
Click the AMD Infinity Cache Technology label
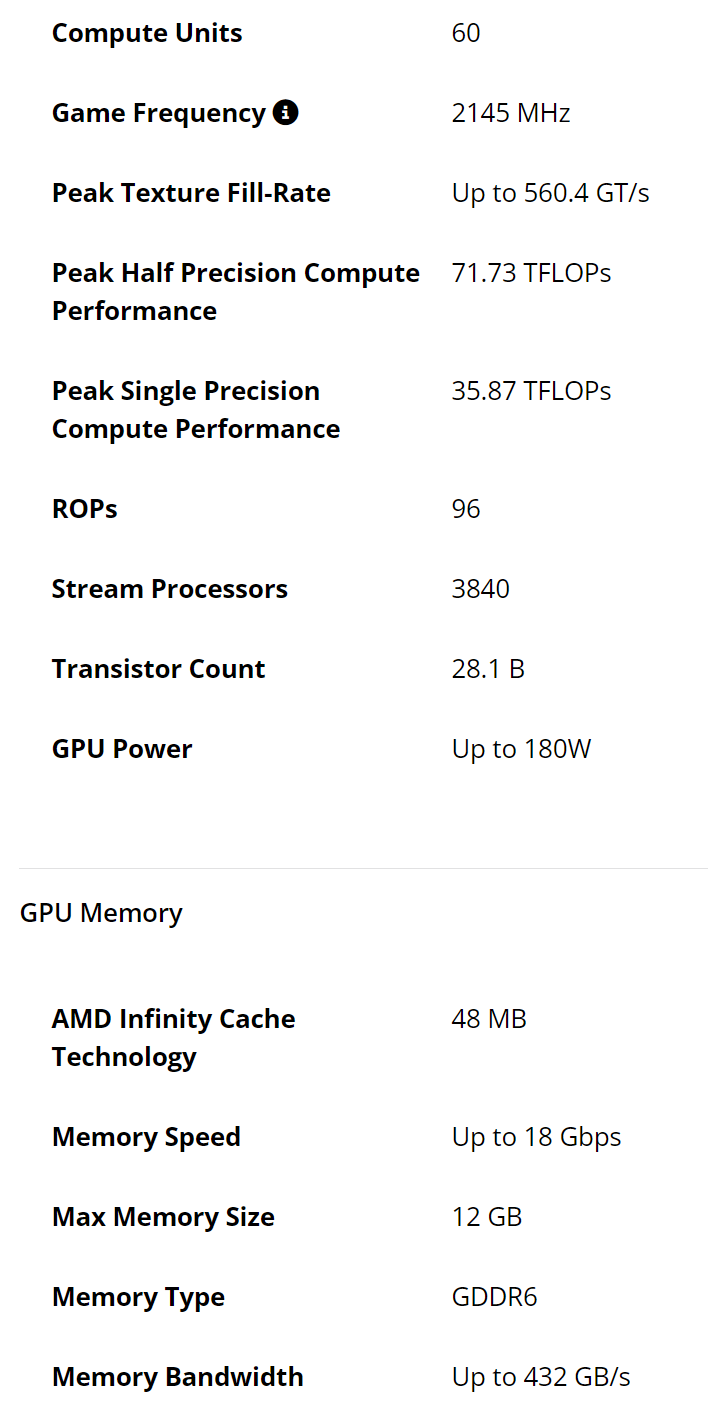(173, 1038)
